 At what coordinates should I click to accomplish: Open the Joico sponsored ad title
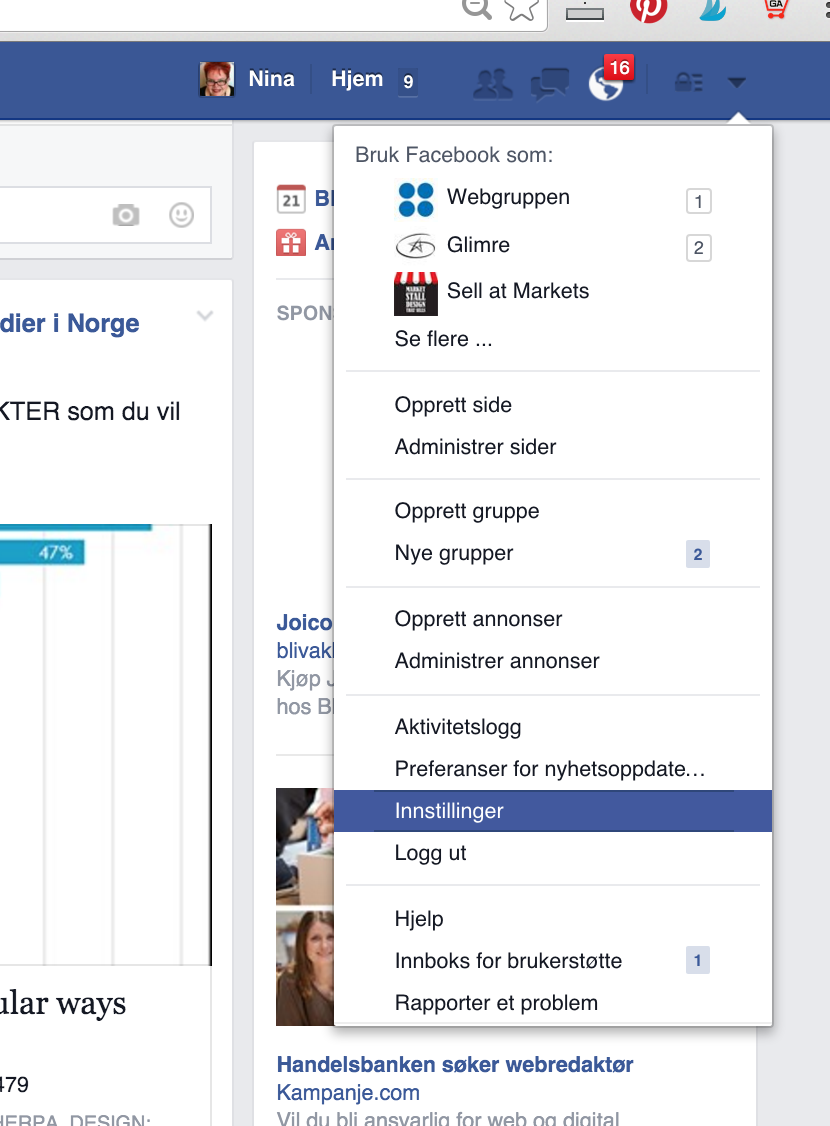tap(304, 623)
